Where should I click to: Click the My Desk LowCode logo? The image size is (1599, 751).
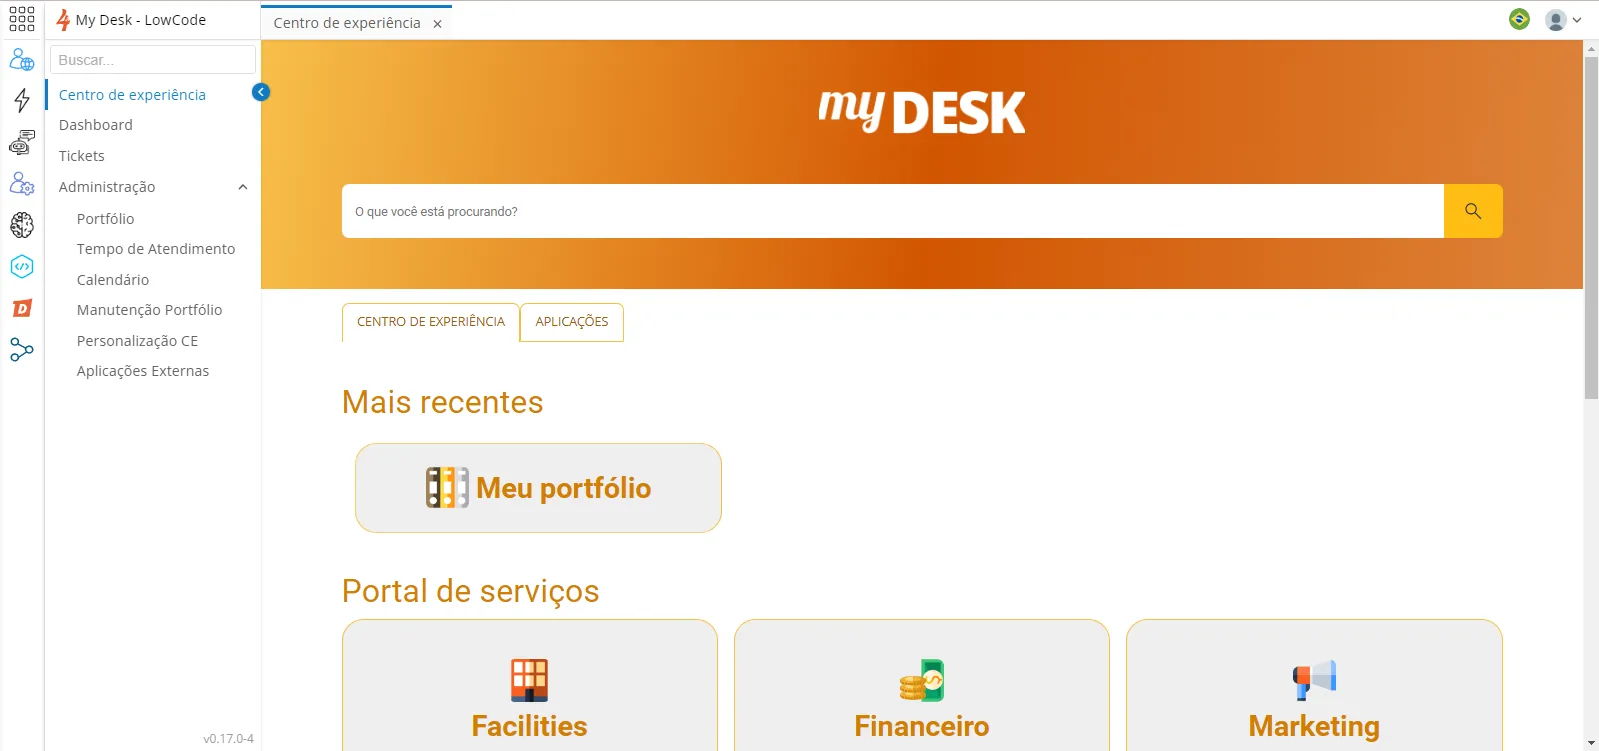tap(131, 20)
